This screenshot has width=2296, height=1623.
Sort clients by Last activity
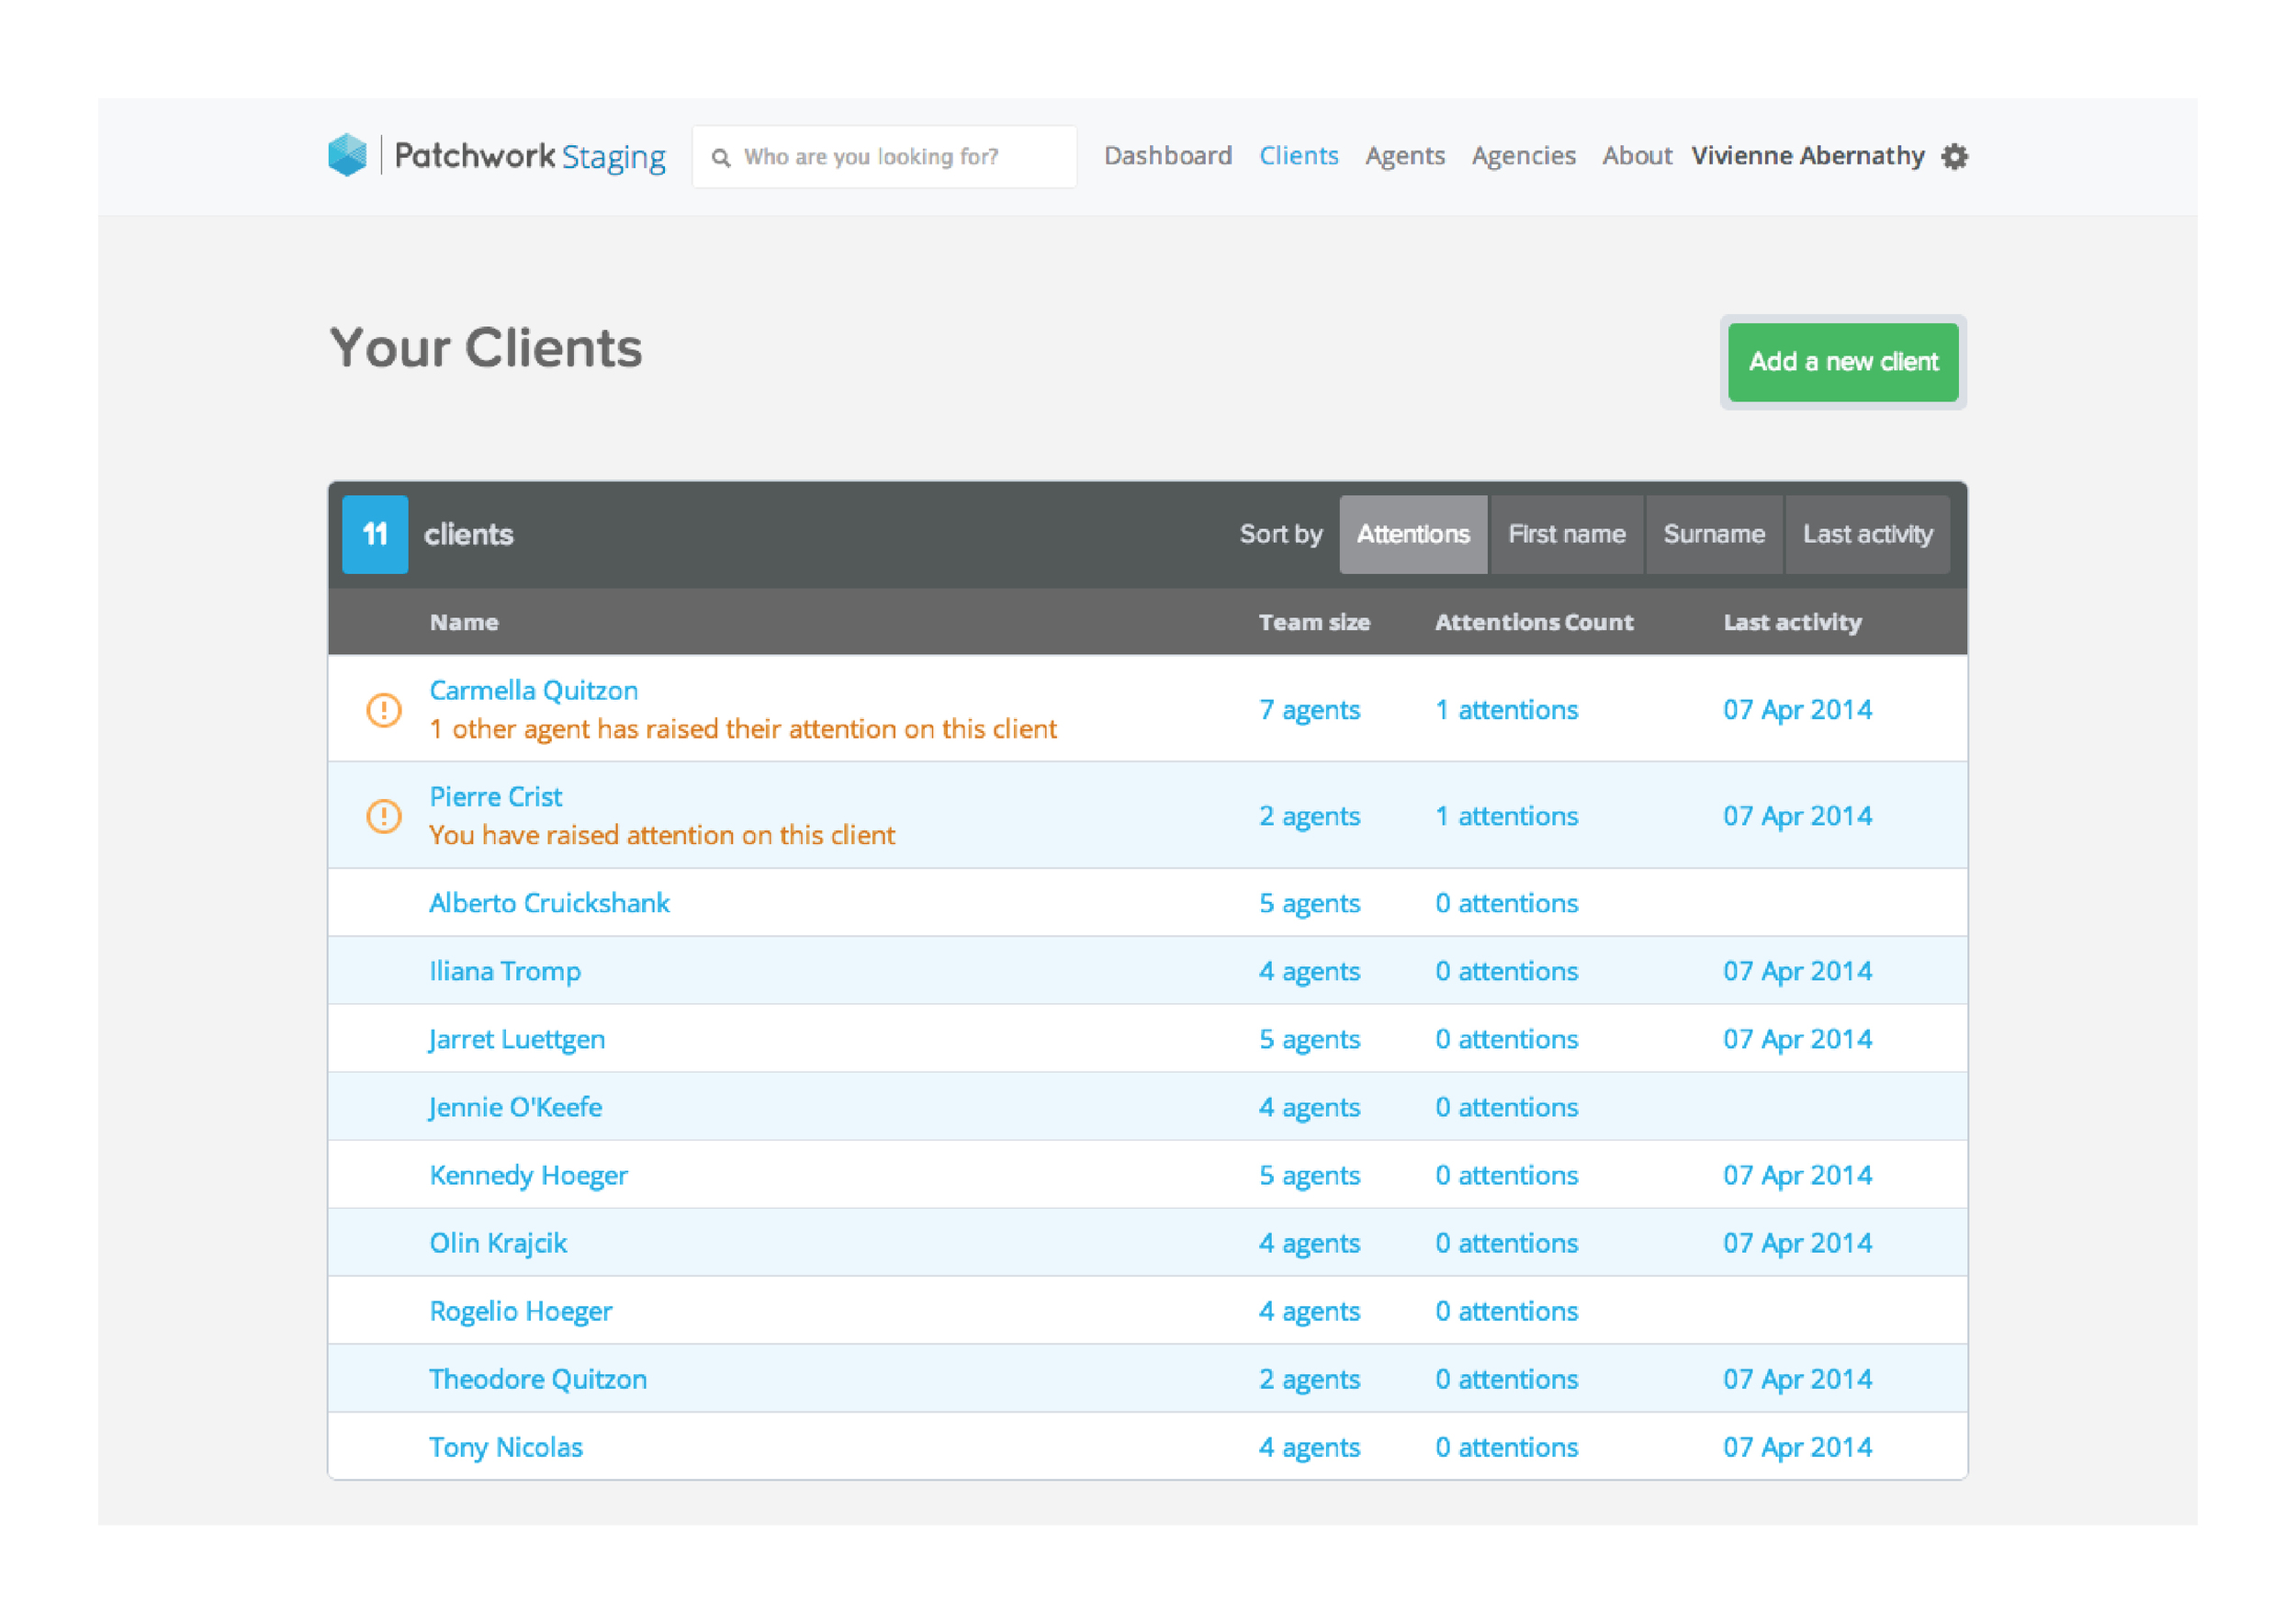pos(1867,534)
